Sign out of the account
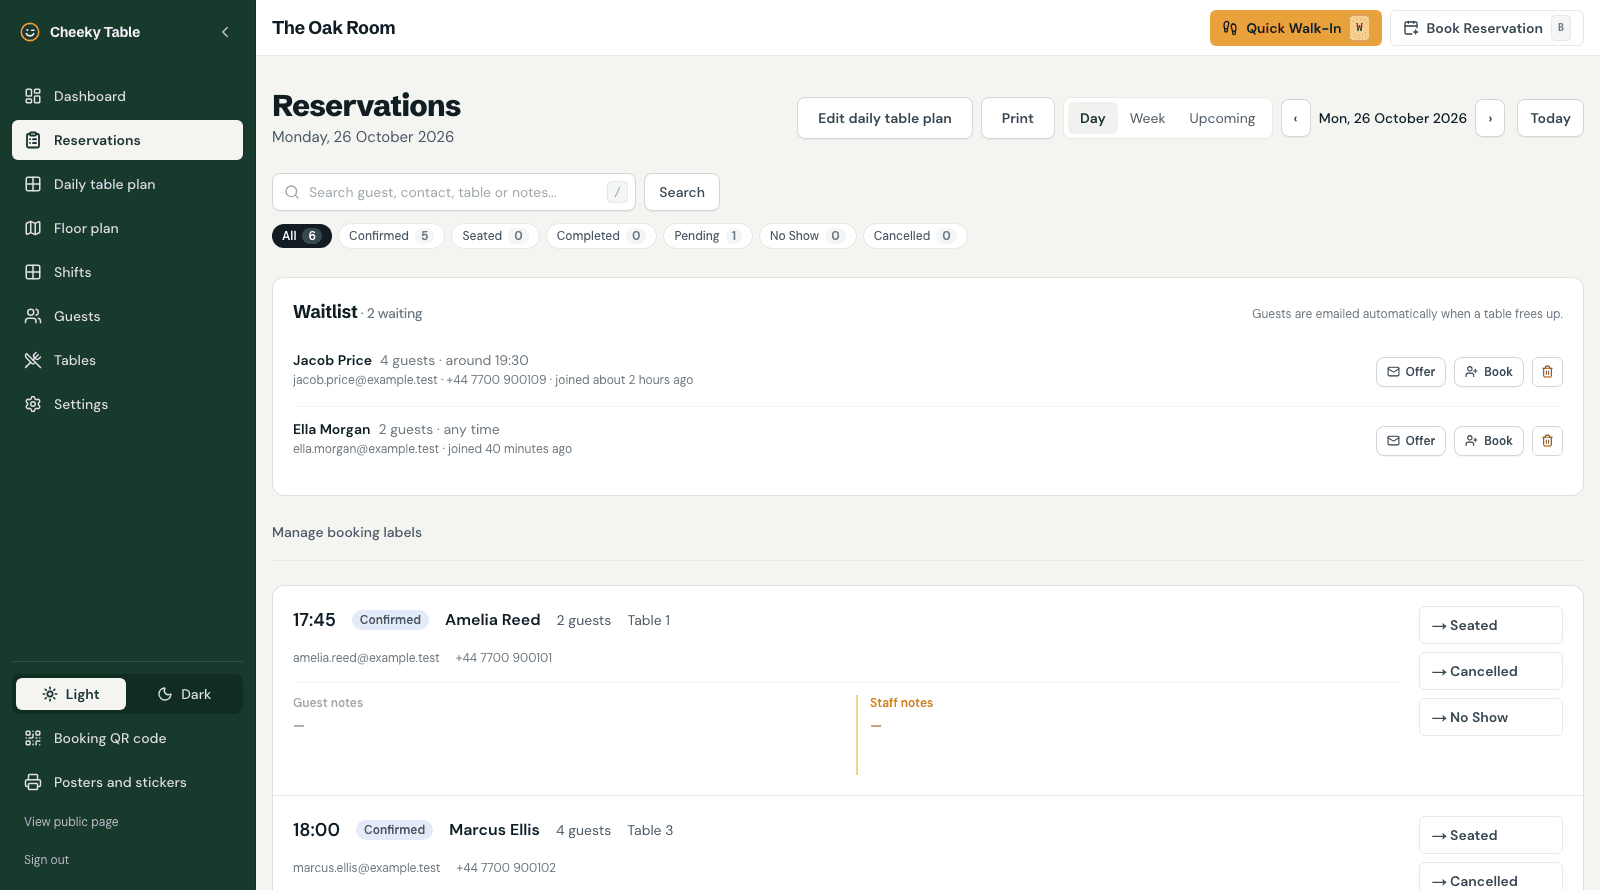 tap(47, 860)
